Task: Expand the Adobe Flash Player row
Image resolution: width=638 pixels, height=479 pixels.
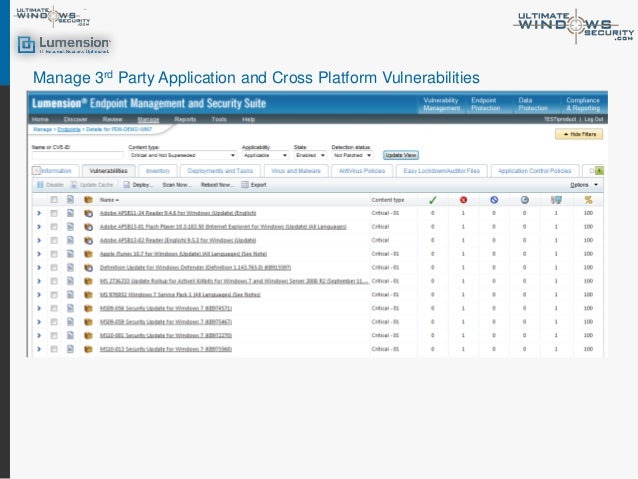Action: tap(39, 227)
